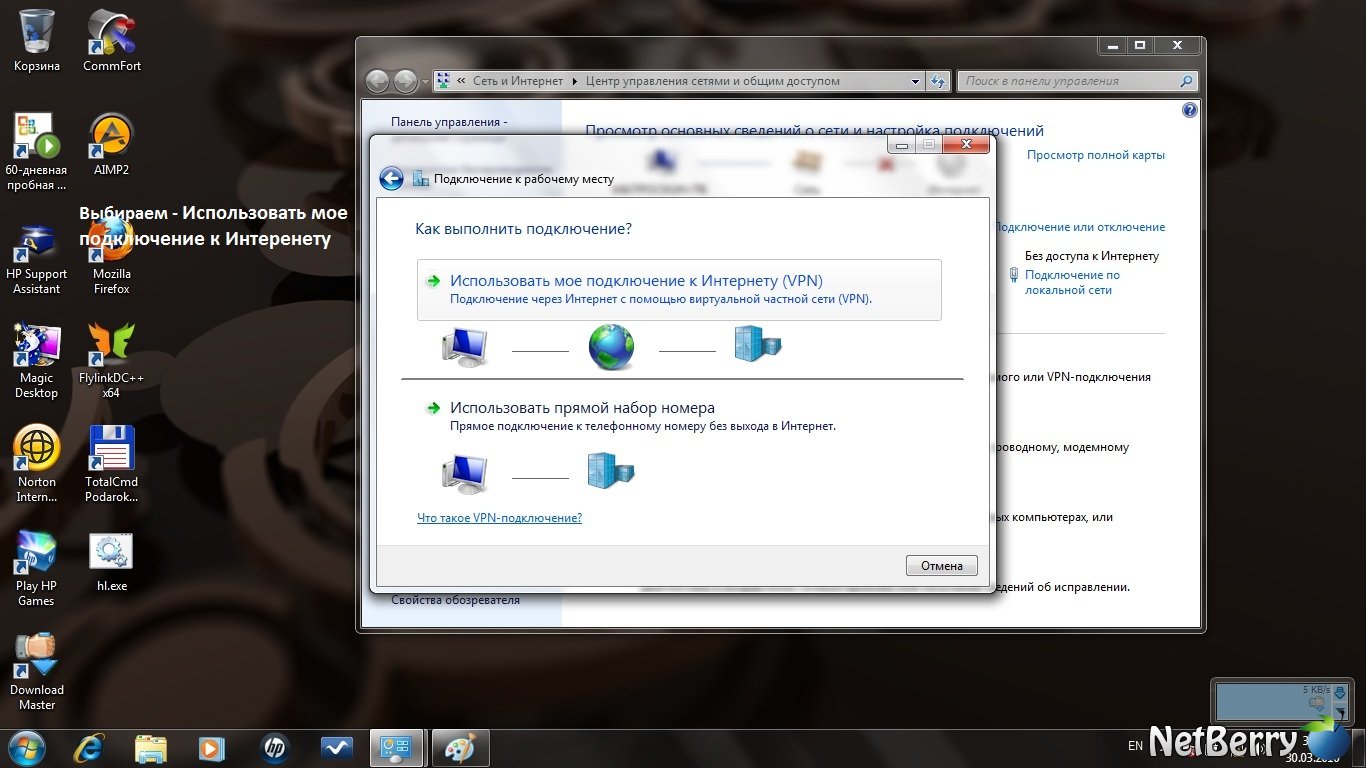
Task: Click the wizard's blue back arrow
Action: [x=391, y=179]
